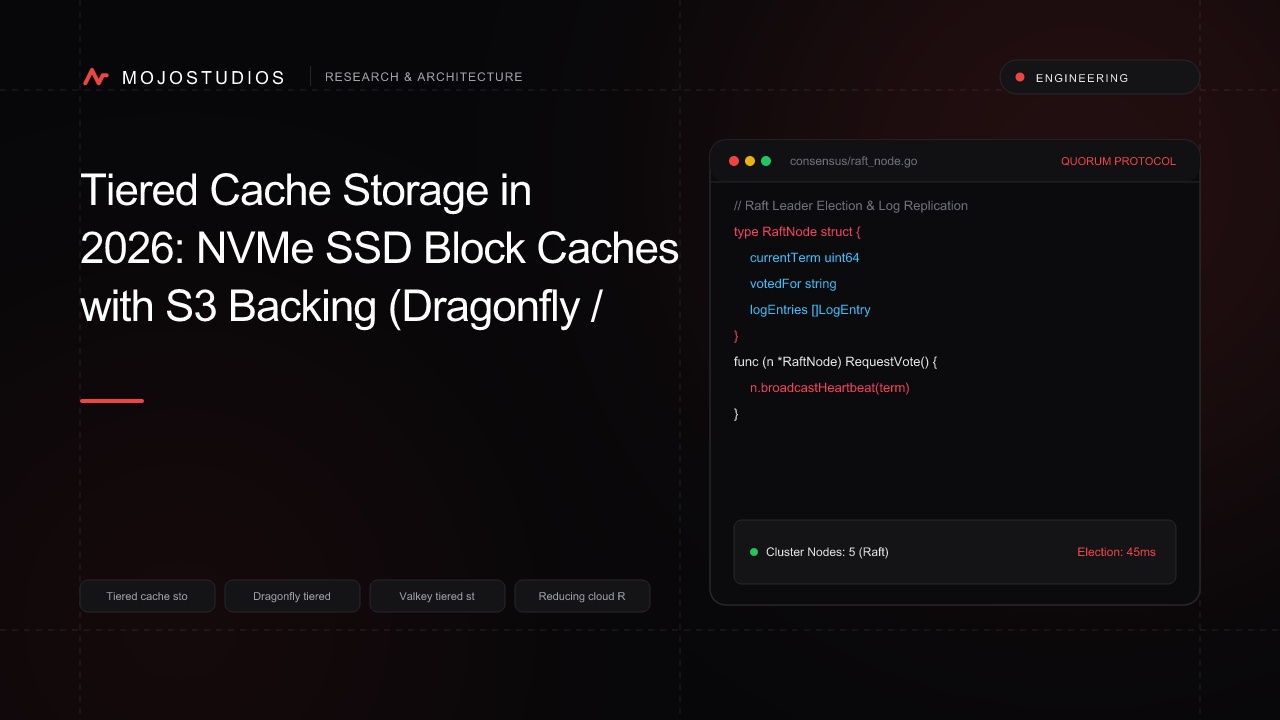Click the green maximize dot on code window

point(766,161)
